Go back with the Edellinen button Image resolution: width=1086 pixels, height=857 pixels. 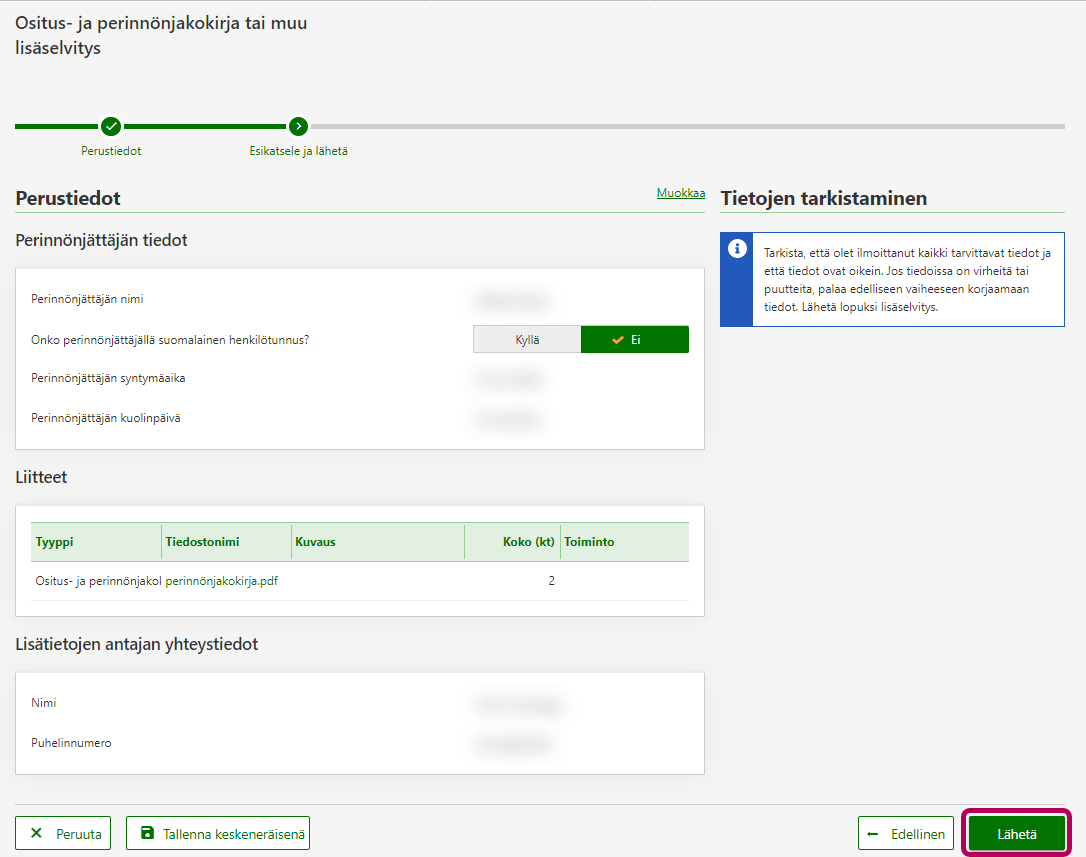click(x=906, y=833)
